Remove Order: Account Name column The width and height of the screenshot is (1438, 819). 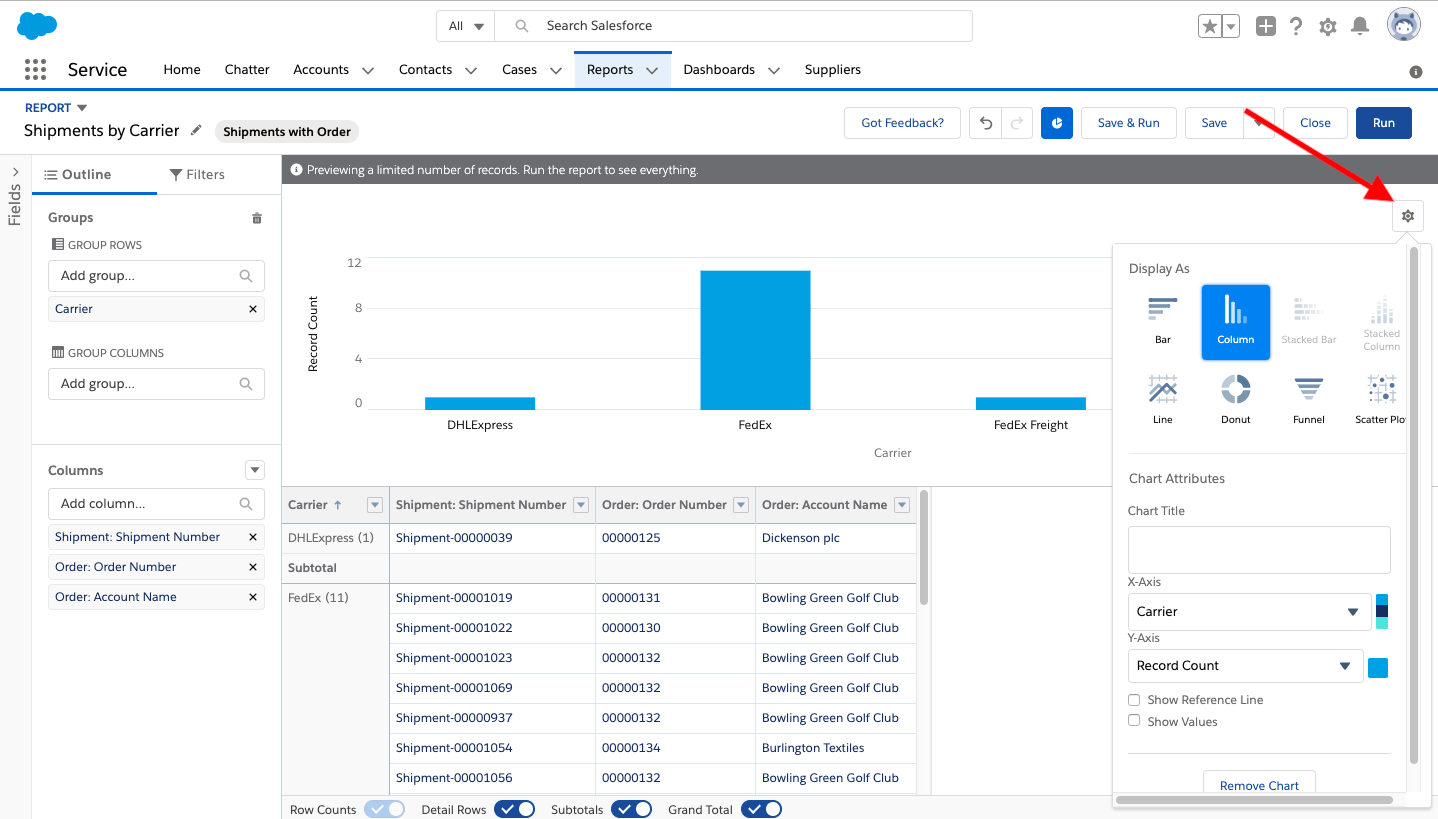253,597
